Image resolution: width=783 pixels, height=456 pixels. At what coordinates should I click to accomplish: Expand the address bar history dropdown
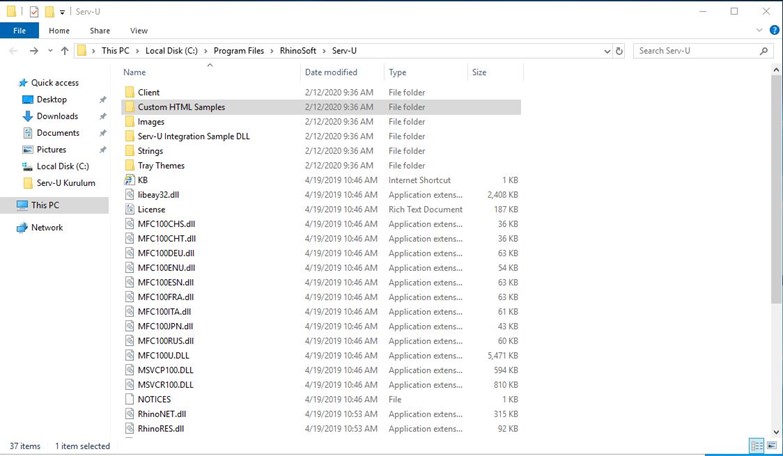(607, 51)
